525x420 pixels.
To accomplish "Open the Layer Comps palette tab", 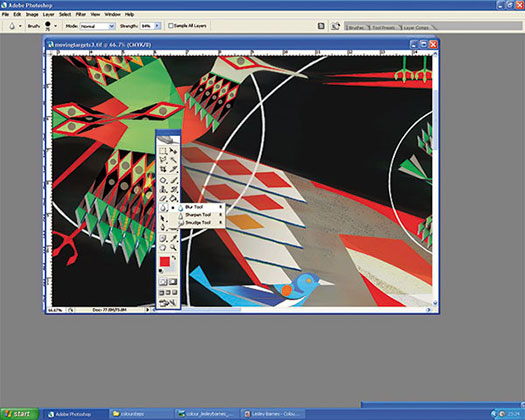I will (416, 27).
